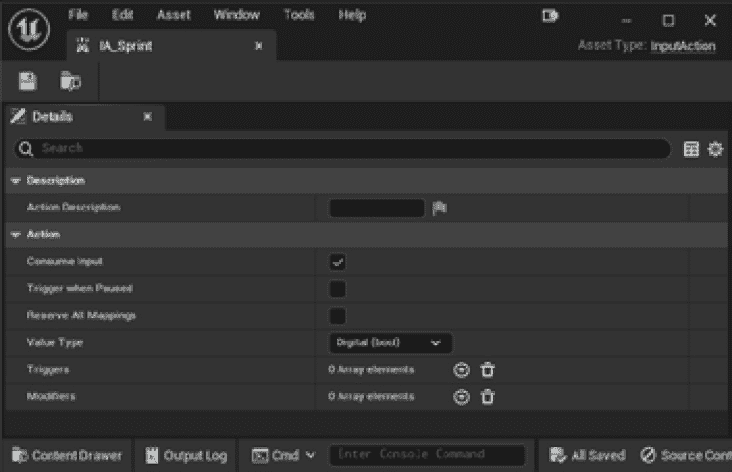Add element to Modifiers array
The width and height of the screenshot is (732, 472).
click(461, 397)
